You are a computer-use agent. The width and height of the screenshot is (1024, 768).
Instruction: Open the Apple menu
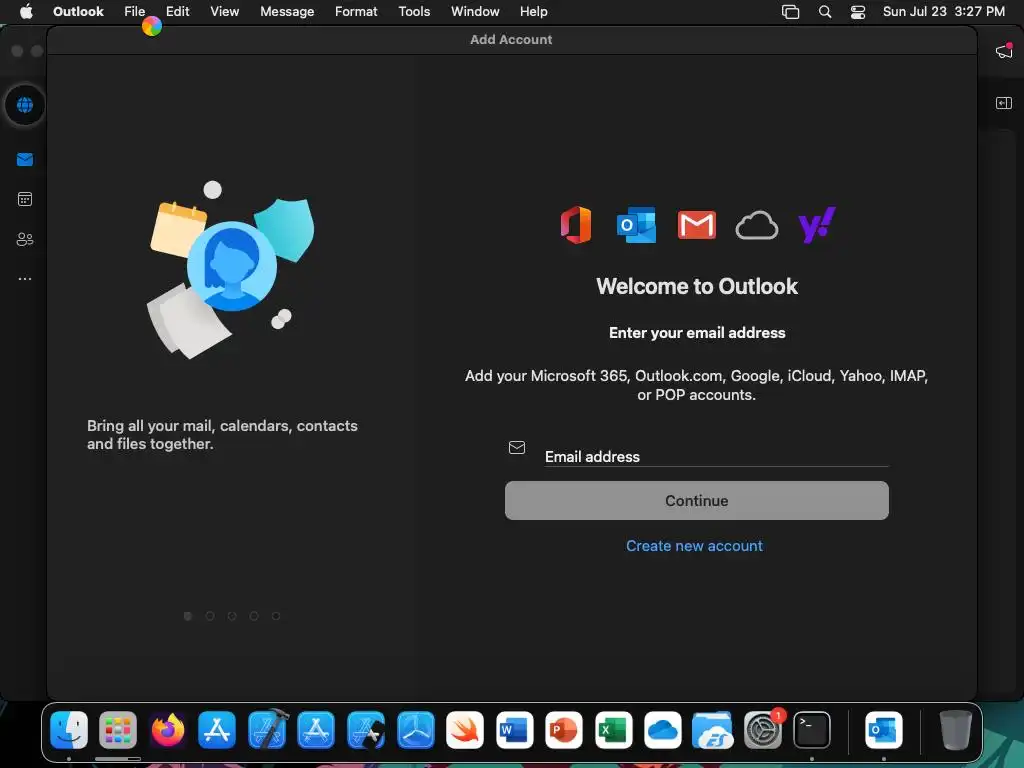click(26, 11)
